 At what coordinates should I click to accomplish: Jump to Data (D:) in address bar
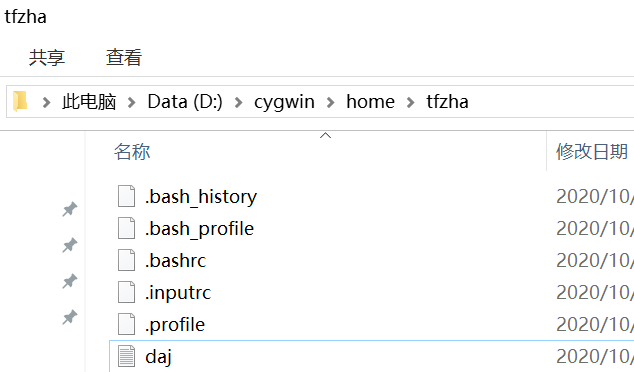185,102
